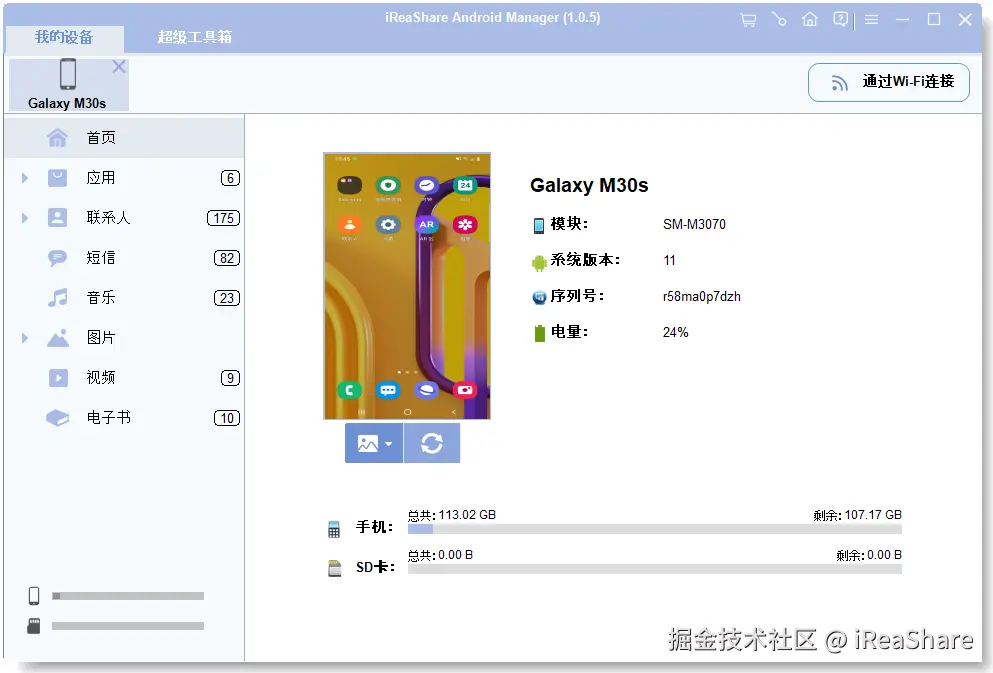The width and height of the screenshot is (993, 673).
Task: Click the play icon beside 视频
Action: (x=58, y=378)
